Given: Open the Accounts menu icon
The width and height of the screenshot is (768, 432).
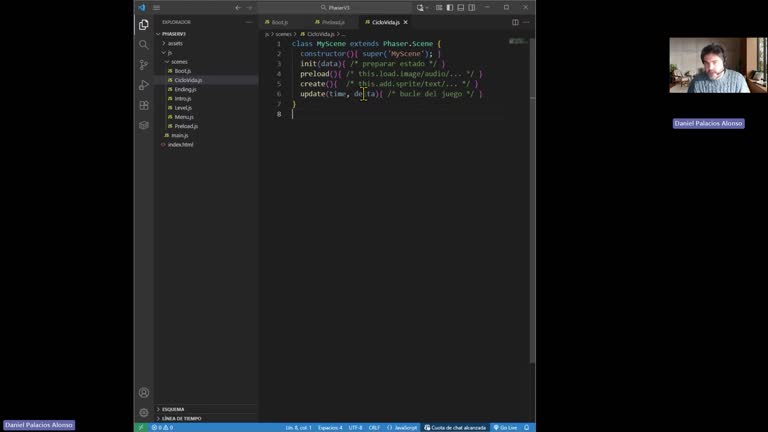Looking at the screenshot, I should (x=144, y=392).
